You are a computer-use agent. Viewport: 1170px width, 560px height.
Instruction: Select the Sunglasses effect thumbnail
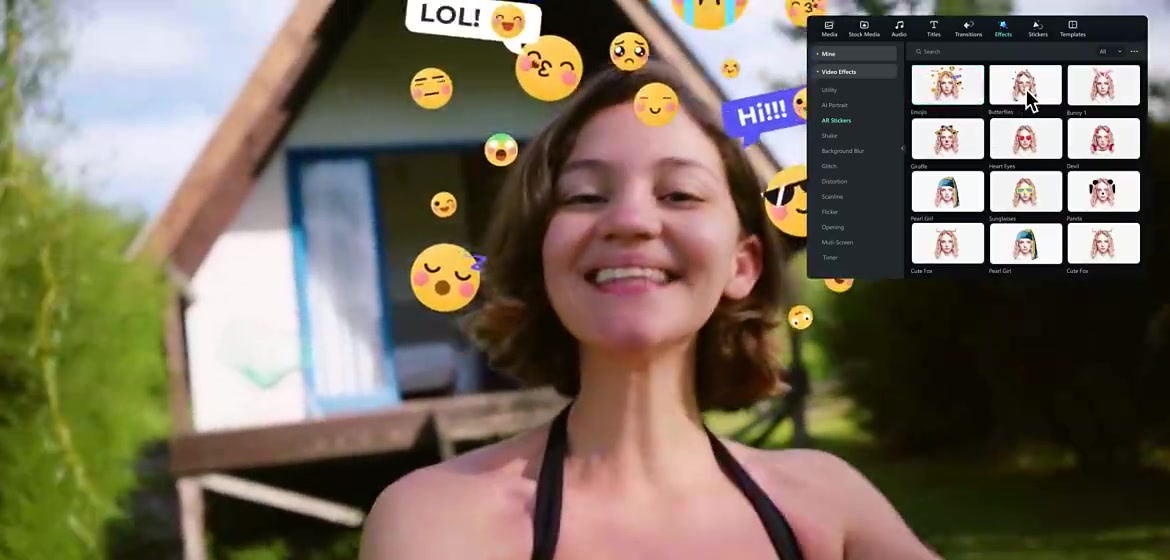[1025, 191]
